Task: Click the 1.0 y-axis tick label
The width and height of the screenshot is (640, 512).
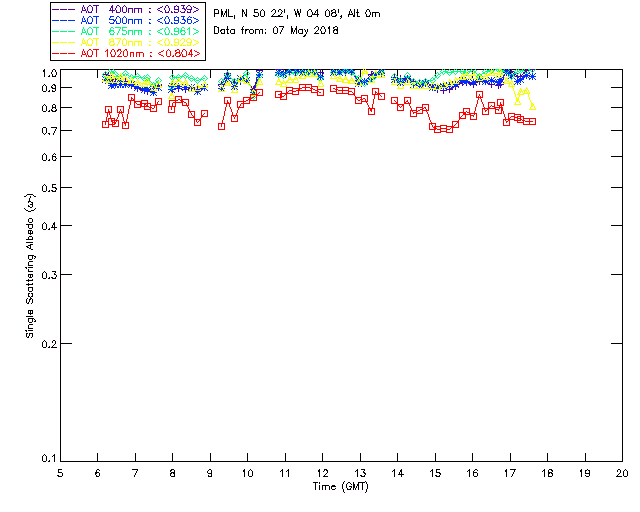Action: click(49, 73)
